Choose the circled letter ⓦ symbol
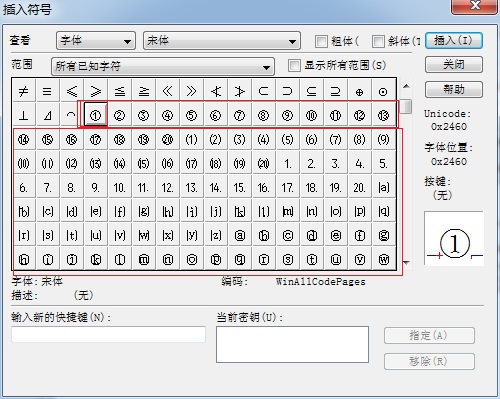 [383, 259]
